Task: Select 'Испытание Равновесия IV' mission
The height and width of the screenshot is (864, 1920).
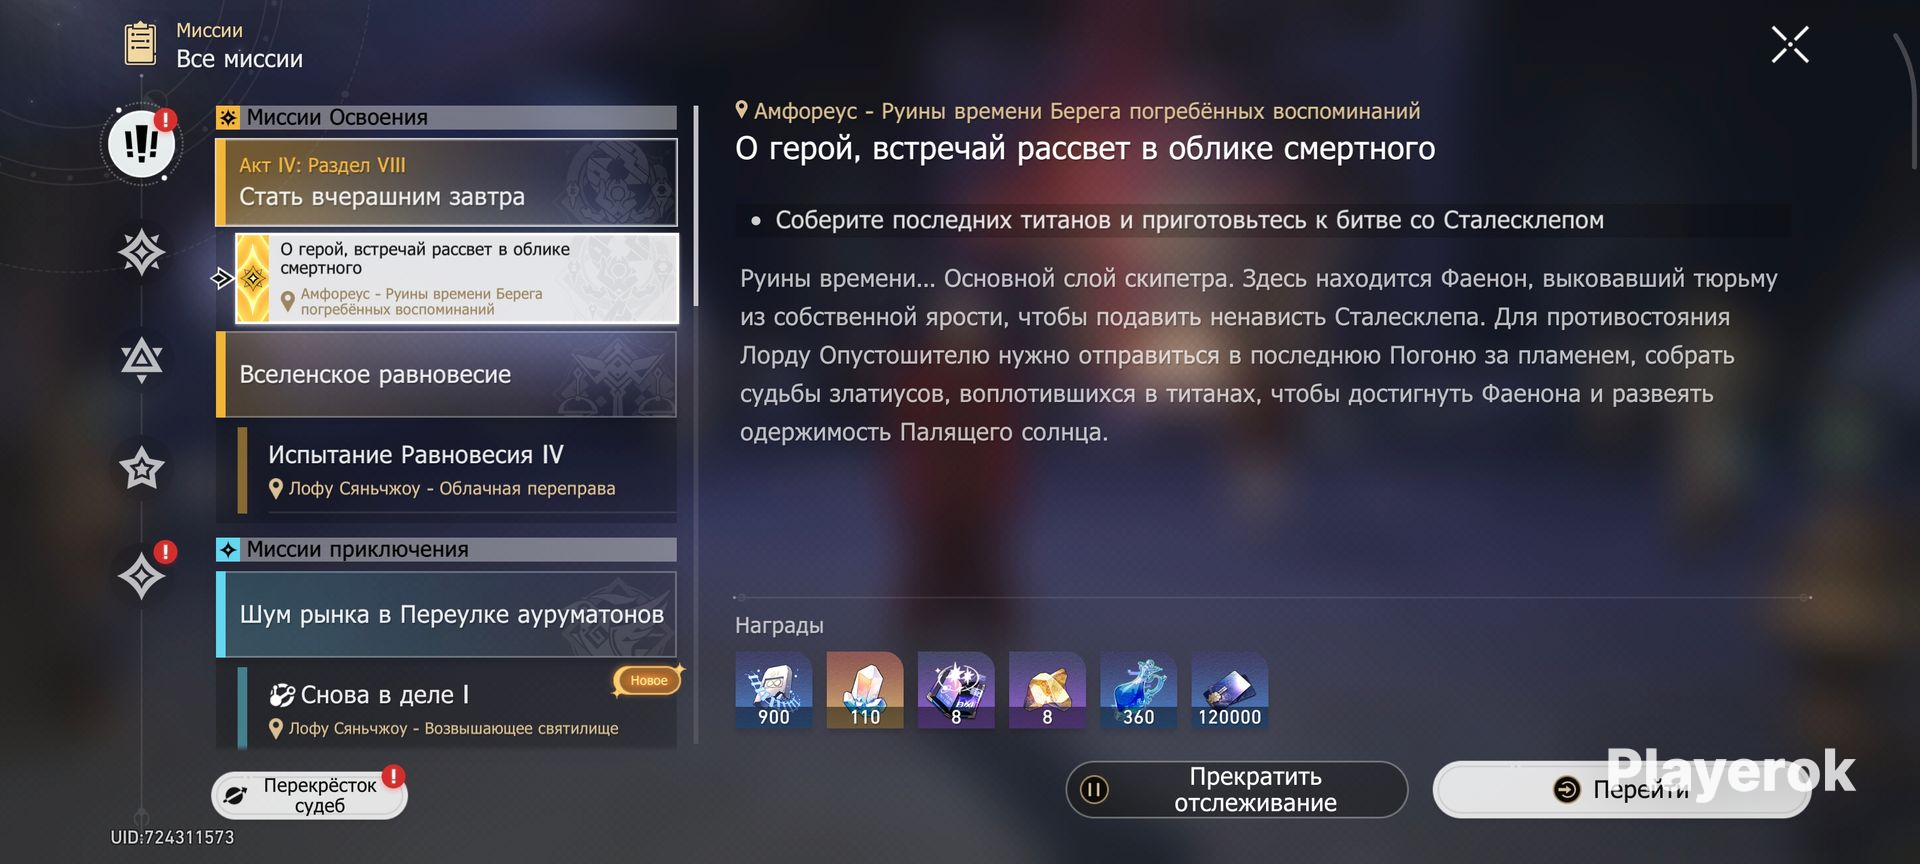Action: click(457, 470)
